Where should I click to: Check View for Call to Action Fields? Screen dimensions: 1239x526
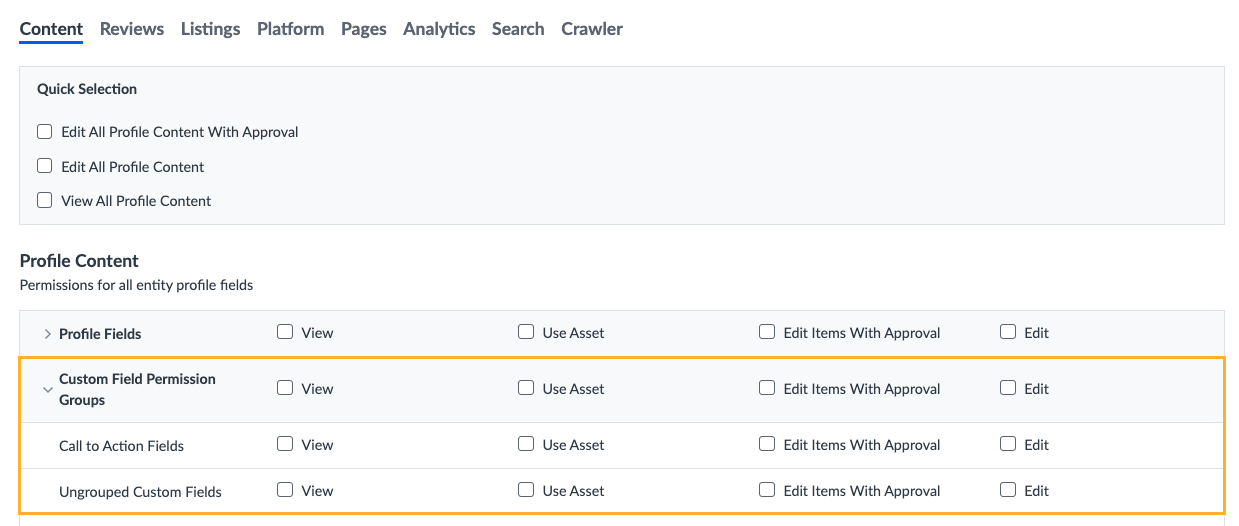285,444
